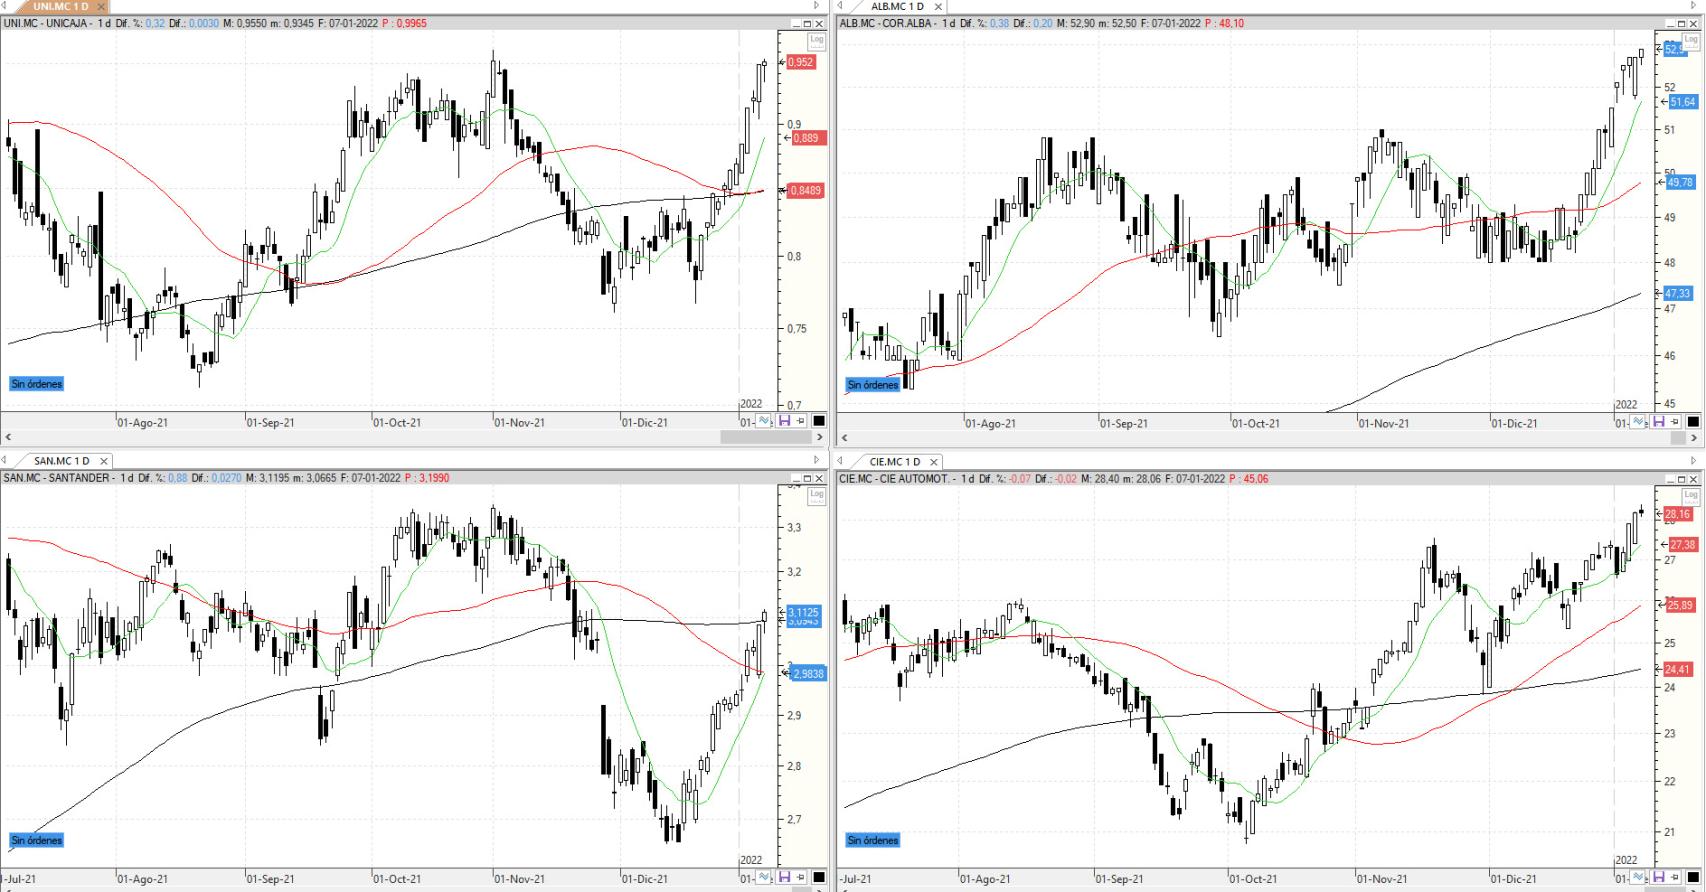1706x892 pixels.
Task: Click the left tab-scroll arrow beside the ALB.MC tab
Action: (x=842, y=6)
